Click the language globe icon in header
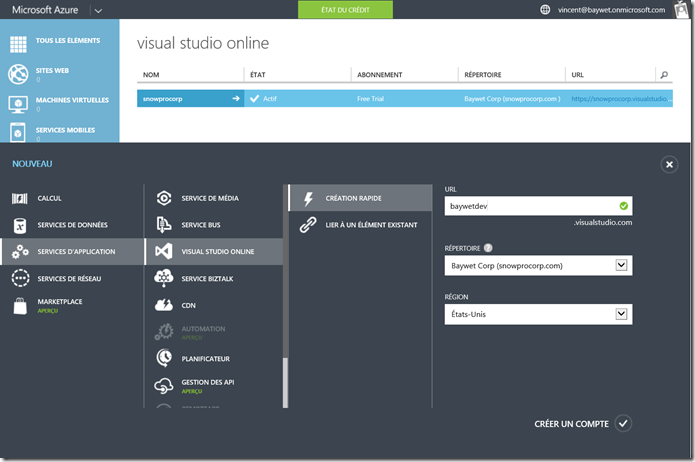 coord(545,9)
